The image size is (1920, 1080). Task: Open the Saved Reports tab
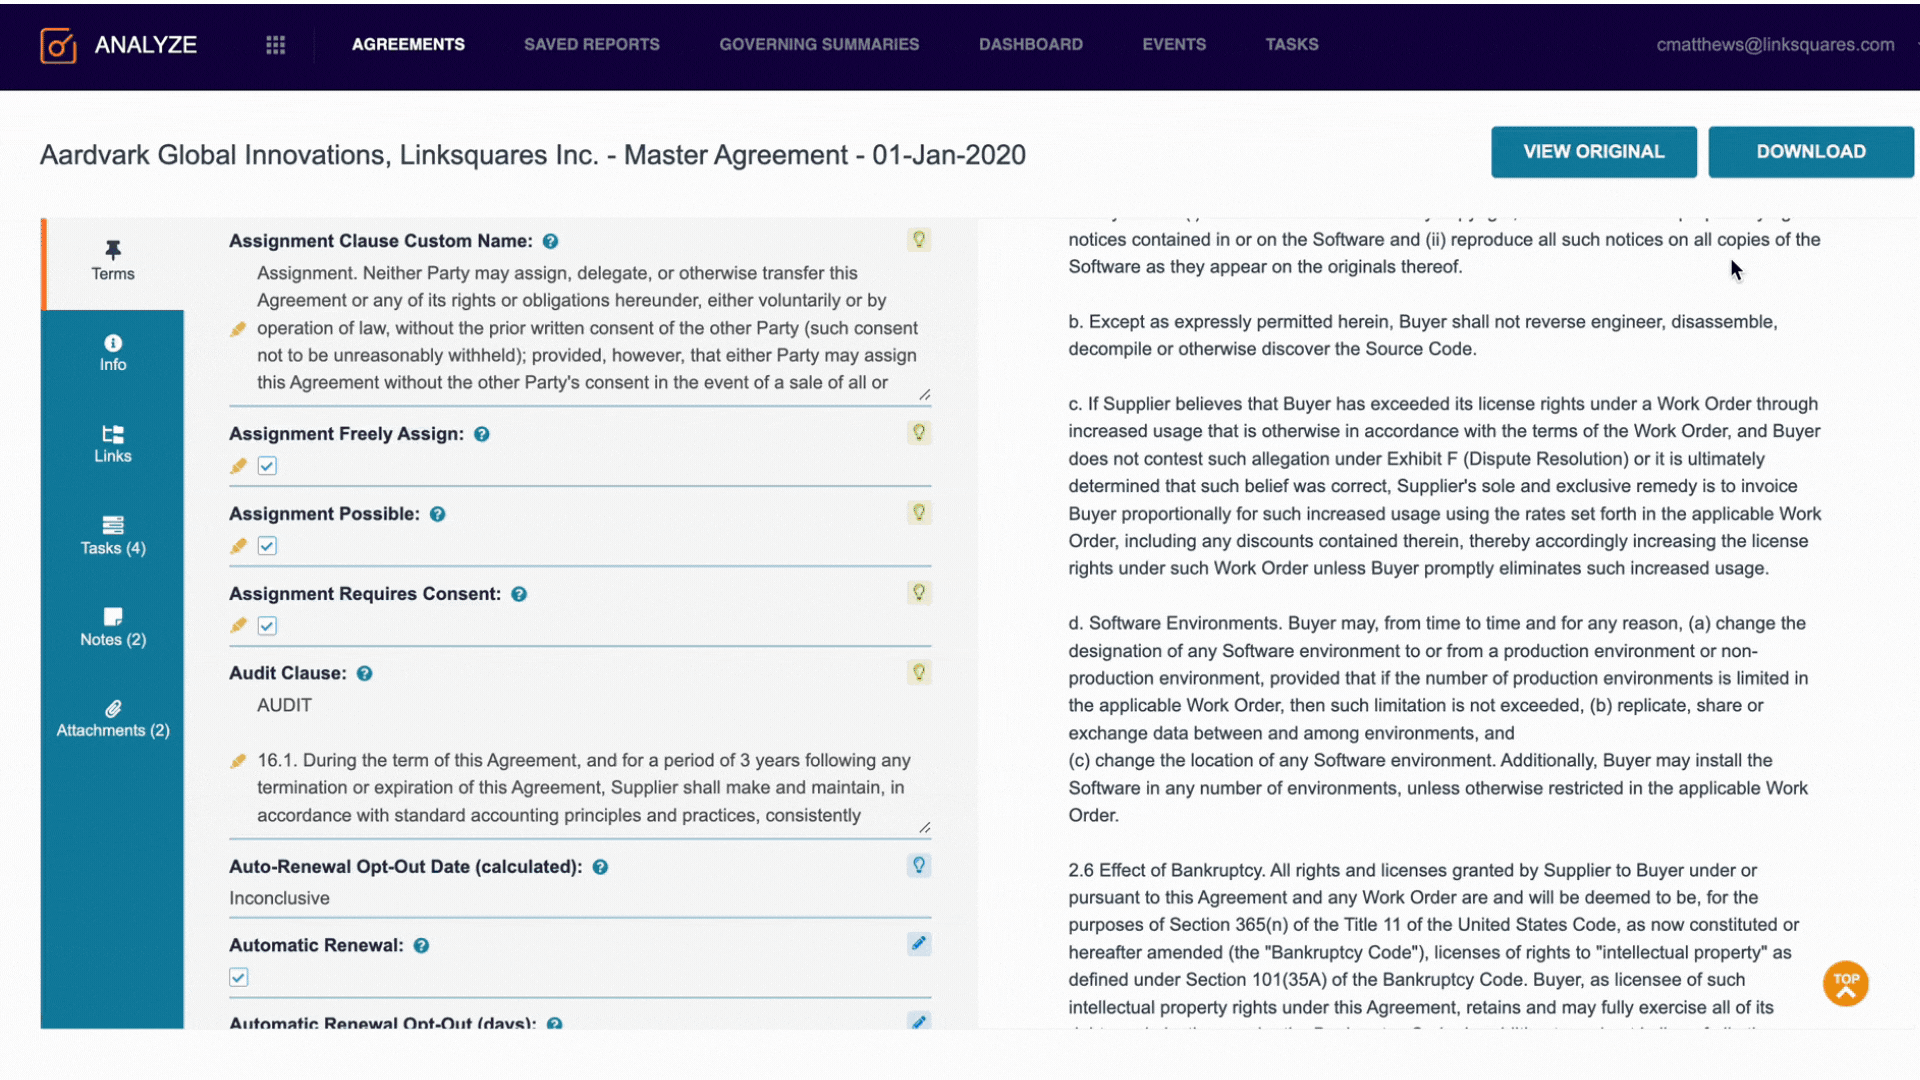click(592, 45)
